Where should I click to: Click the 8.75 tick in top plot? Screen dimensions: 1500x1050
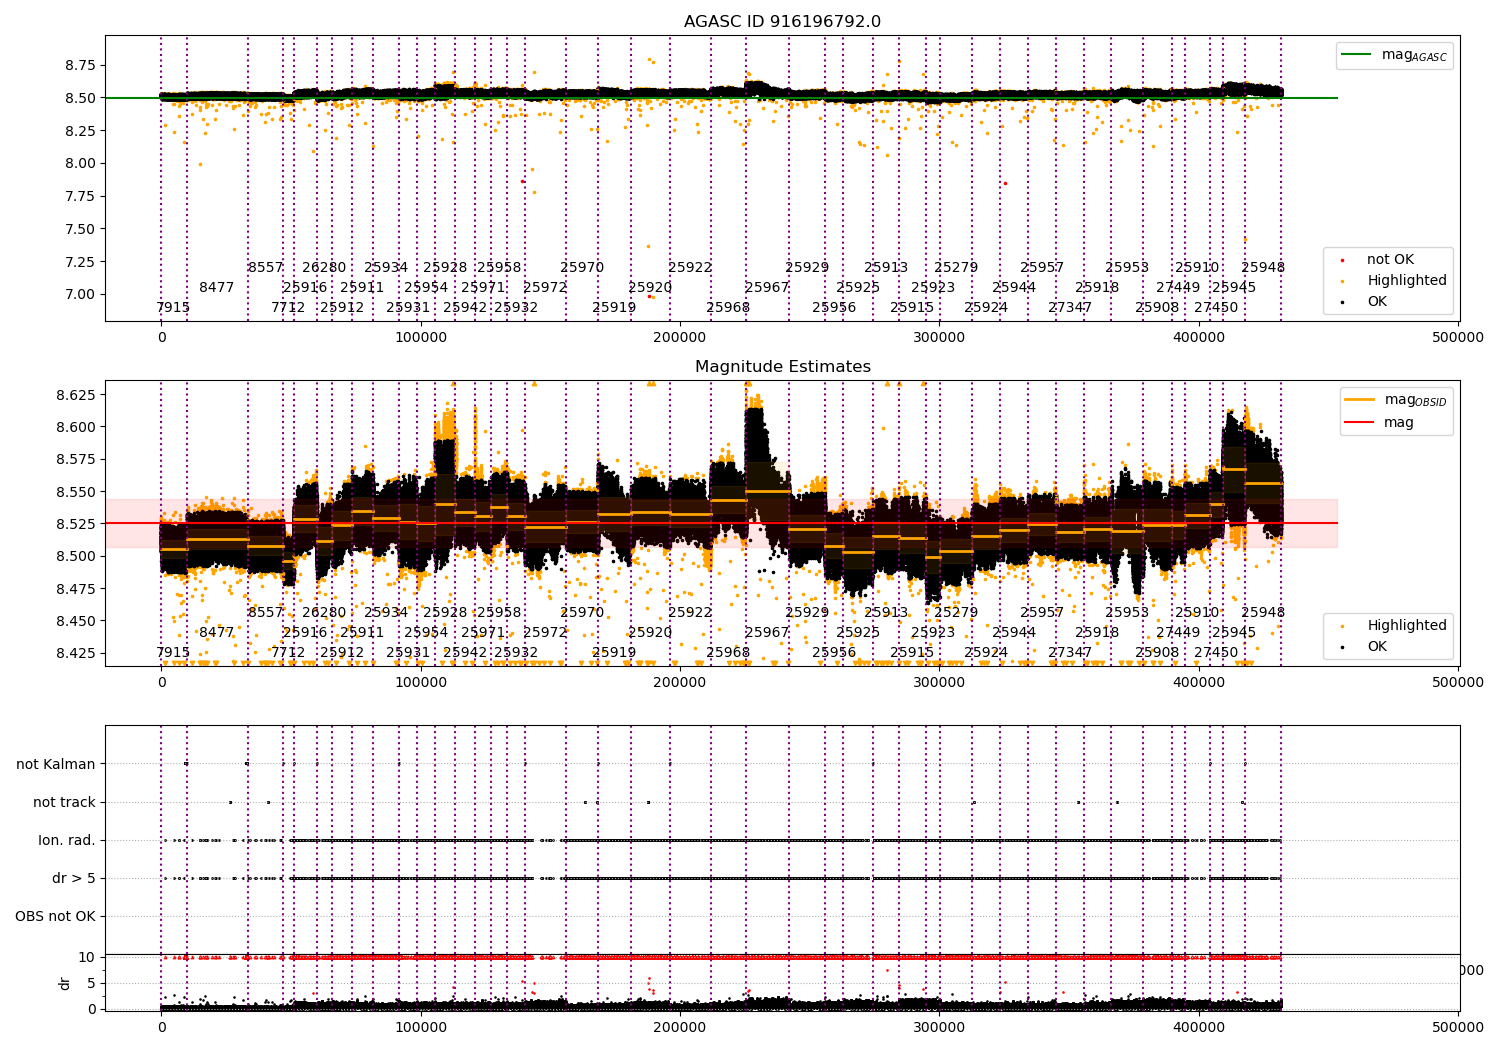tap(80, 65)
